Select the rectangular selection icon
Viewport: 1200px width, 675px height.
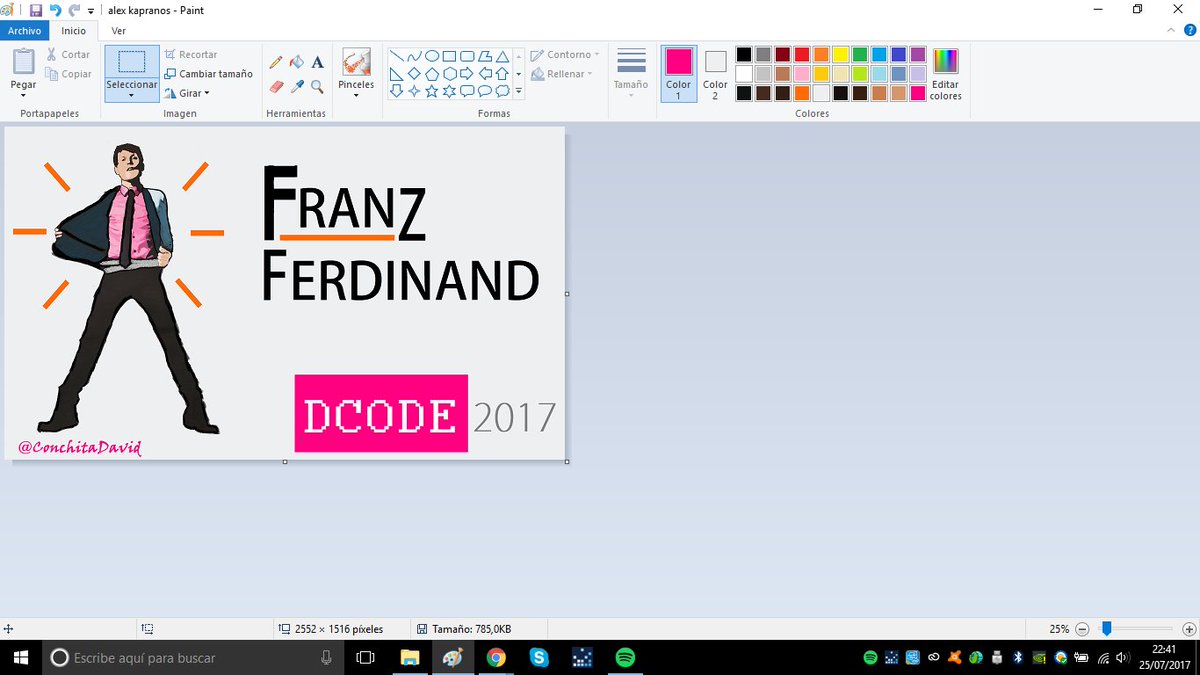[132, 62]
